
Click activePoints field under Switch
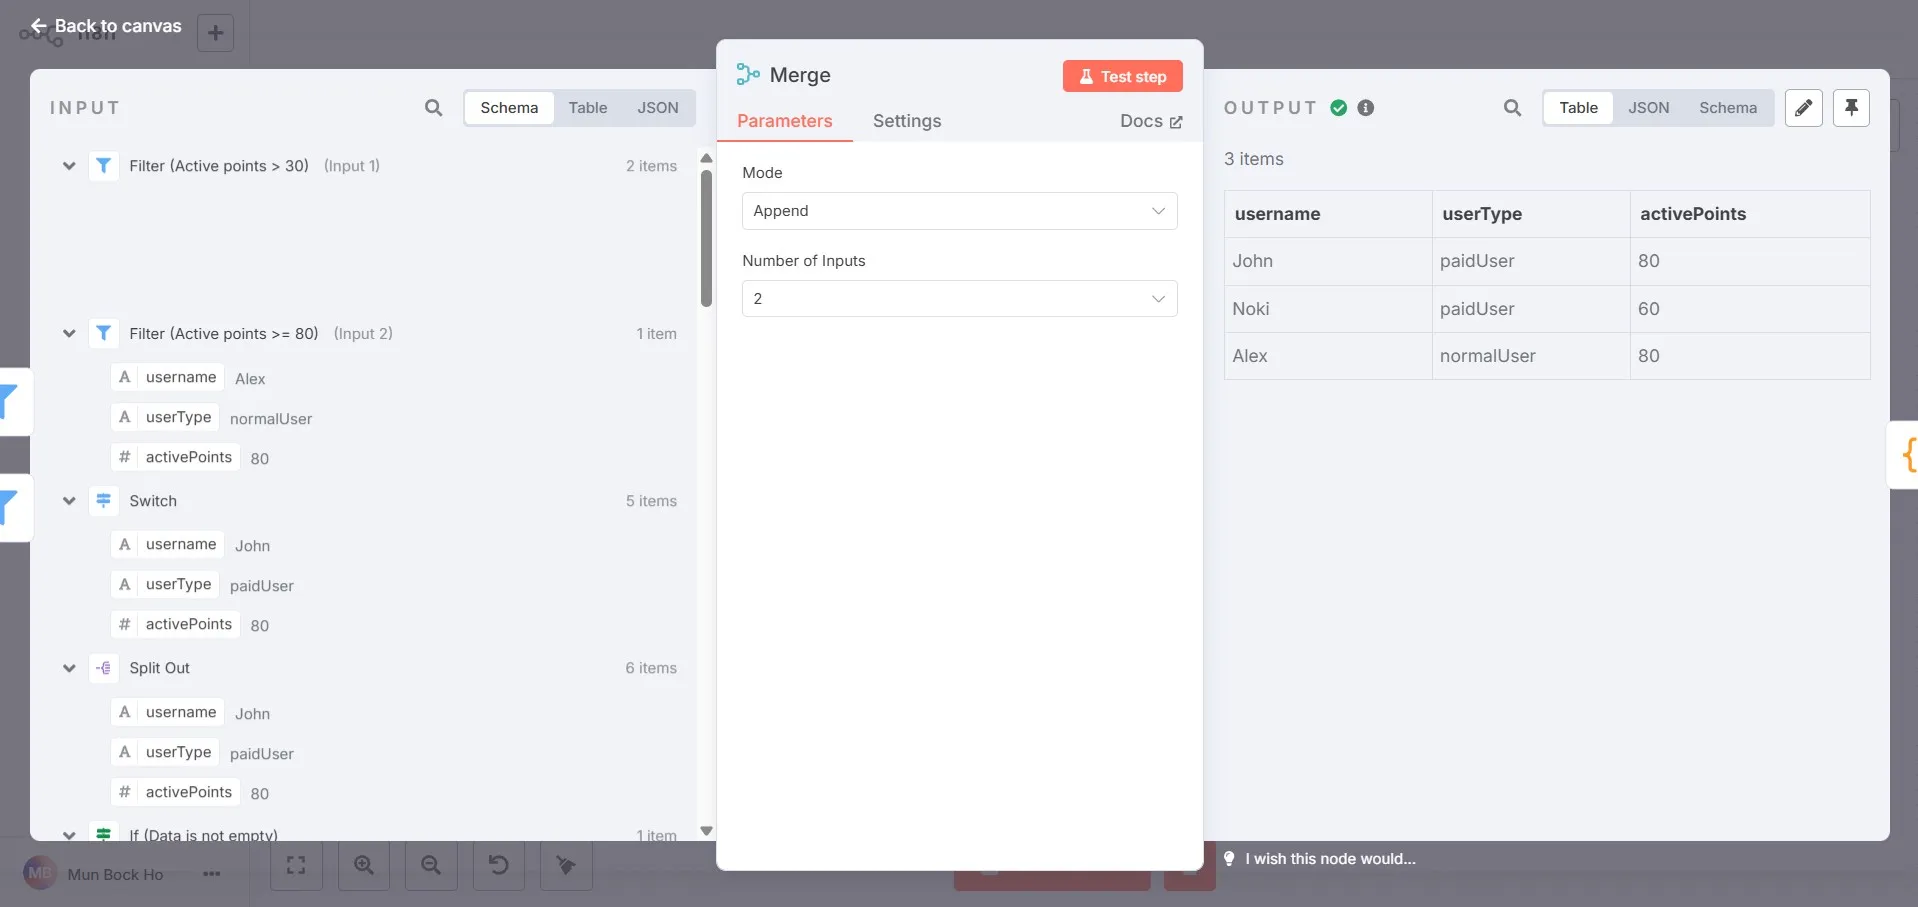[175, 624]
